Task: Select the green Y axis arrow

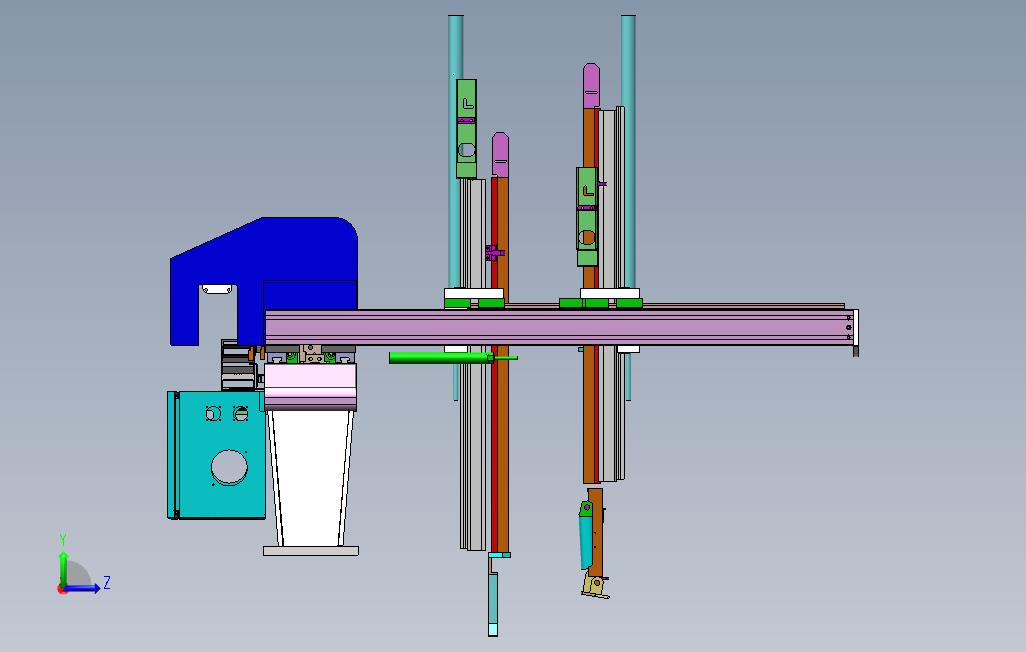Action: tap(63, 568)
